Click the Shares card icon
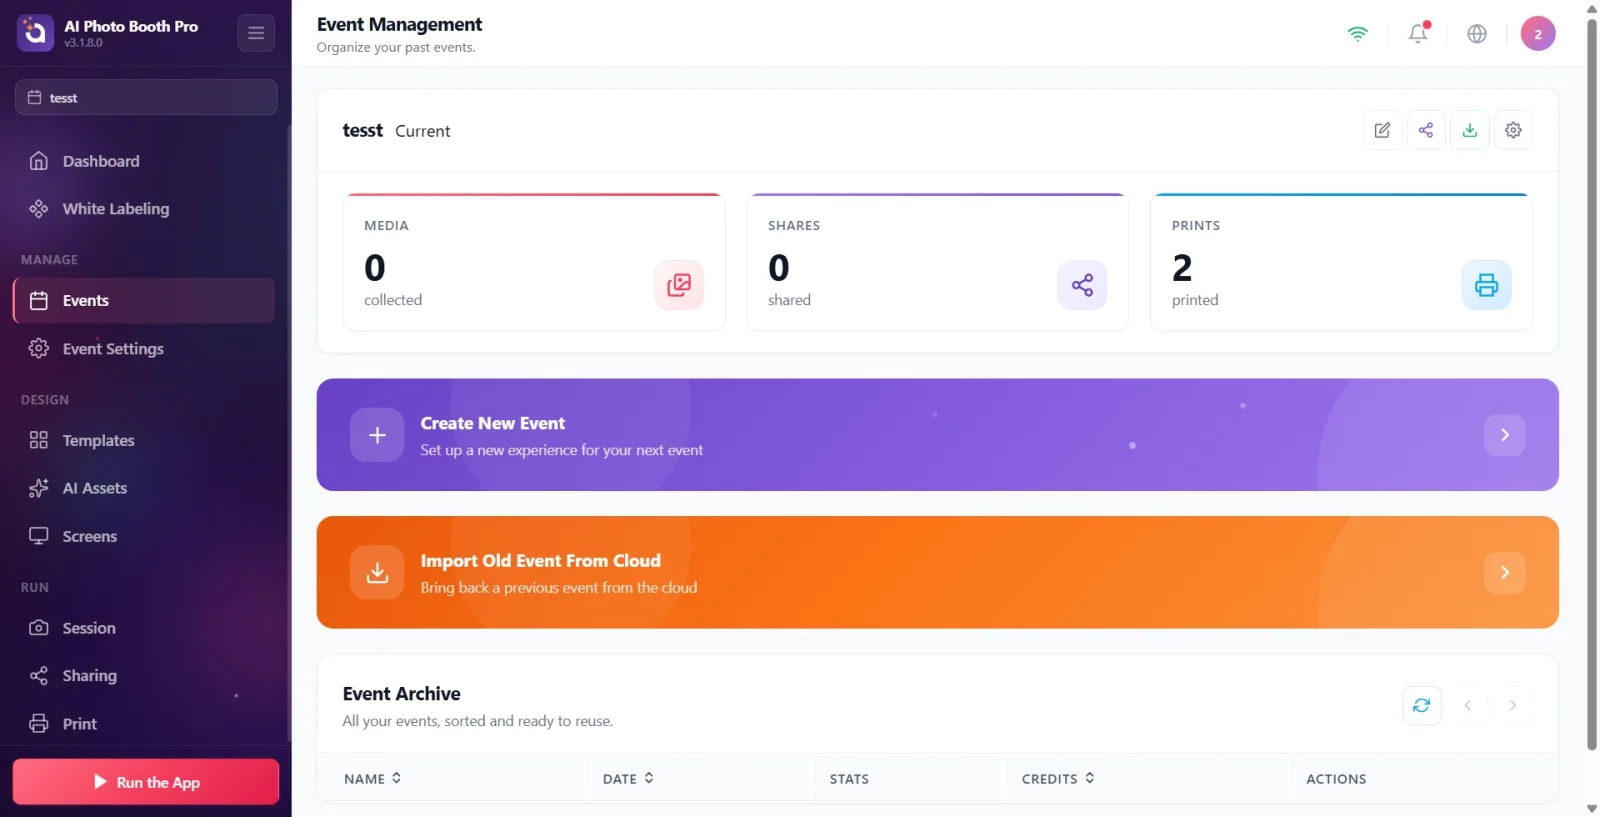The height and width of the screenshot is (817, 1600). click(1082, 285)
